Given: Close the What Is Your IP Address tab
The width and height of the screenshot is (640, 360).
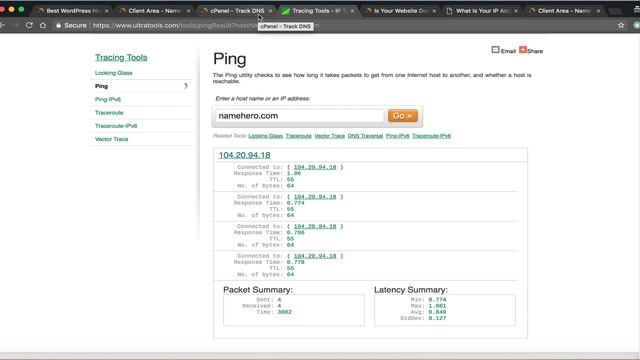Looking at the screenshot, I should [x=516, y=11].
